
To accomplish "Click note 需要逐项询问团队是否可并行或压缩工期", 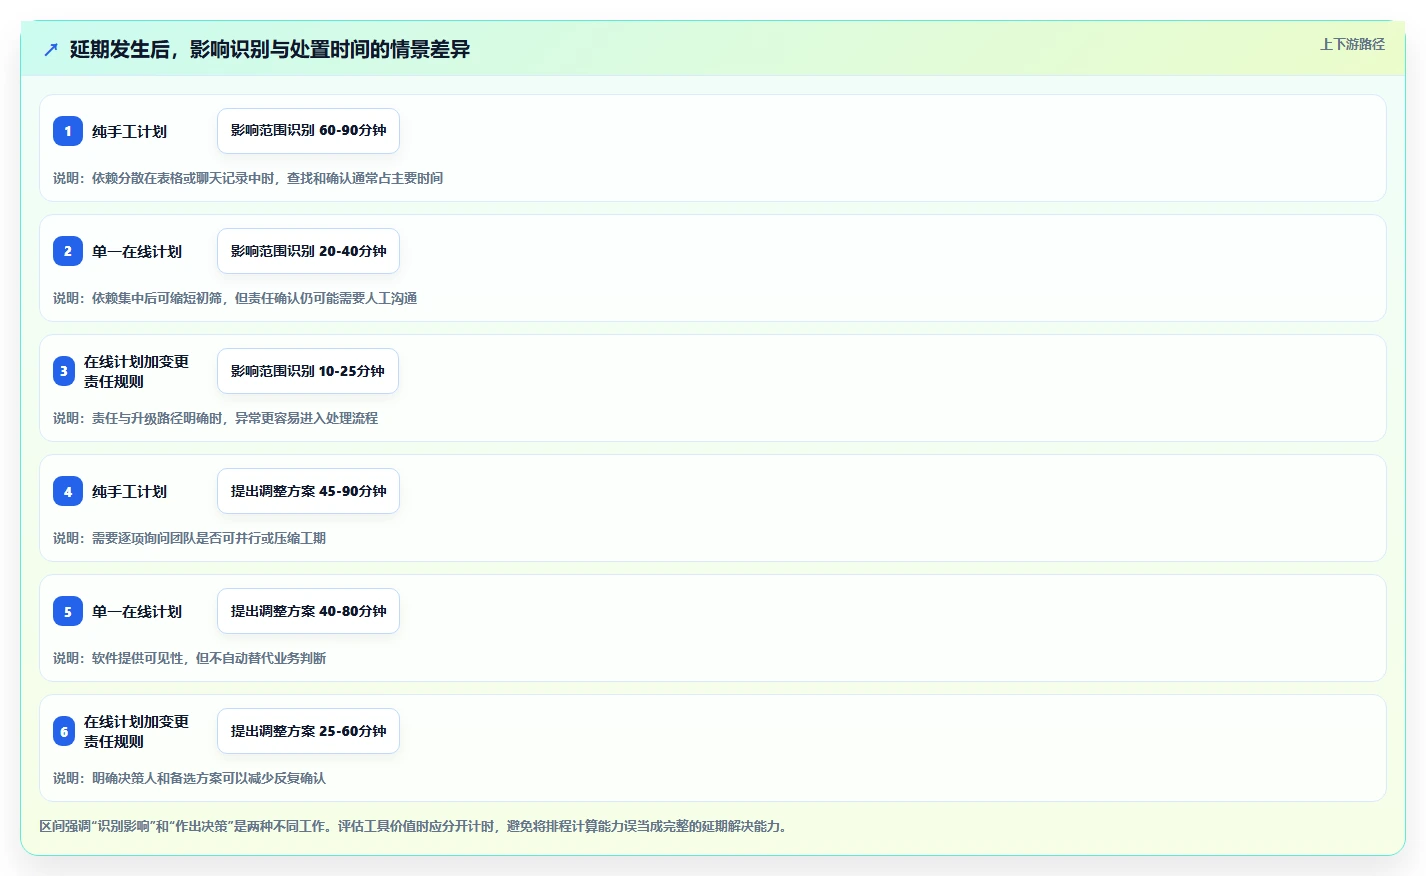I will tap(189, 538).
